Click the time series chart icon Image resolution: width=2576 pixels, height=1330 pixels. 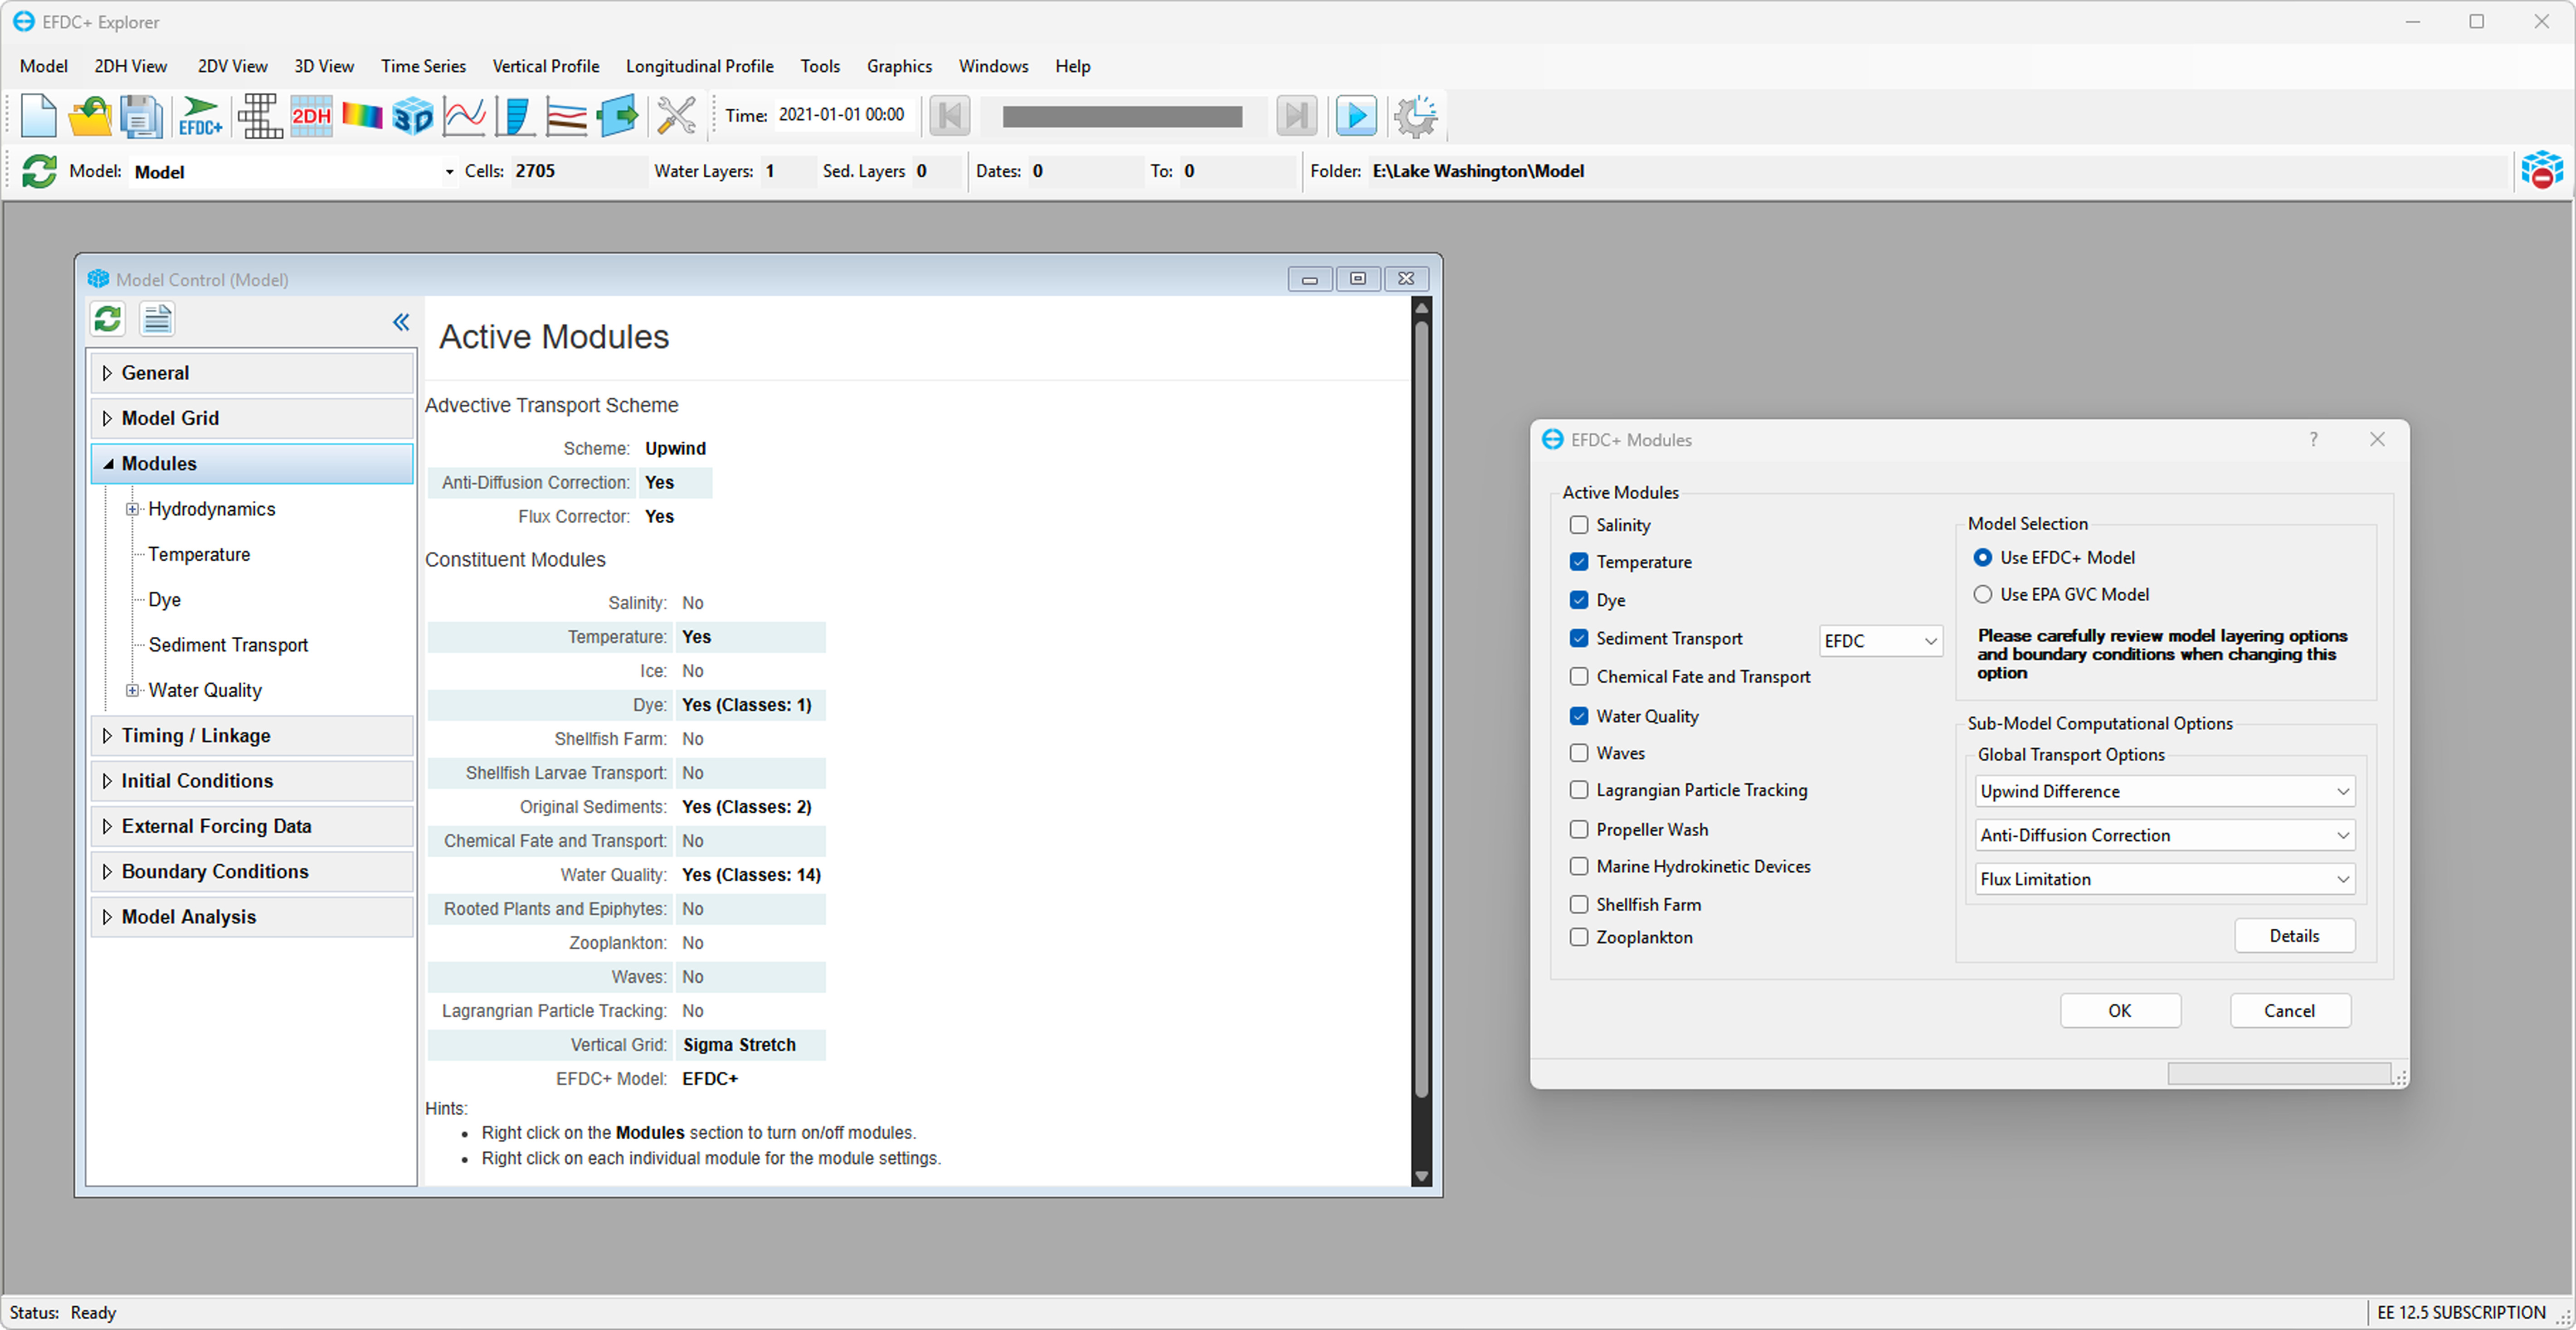point(464,116)
